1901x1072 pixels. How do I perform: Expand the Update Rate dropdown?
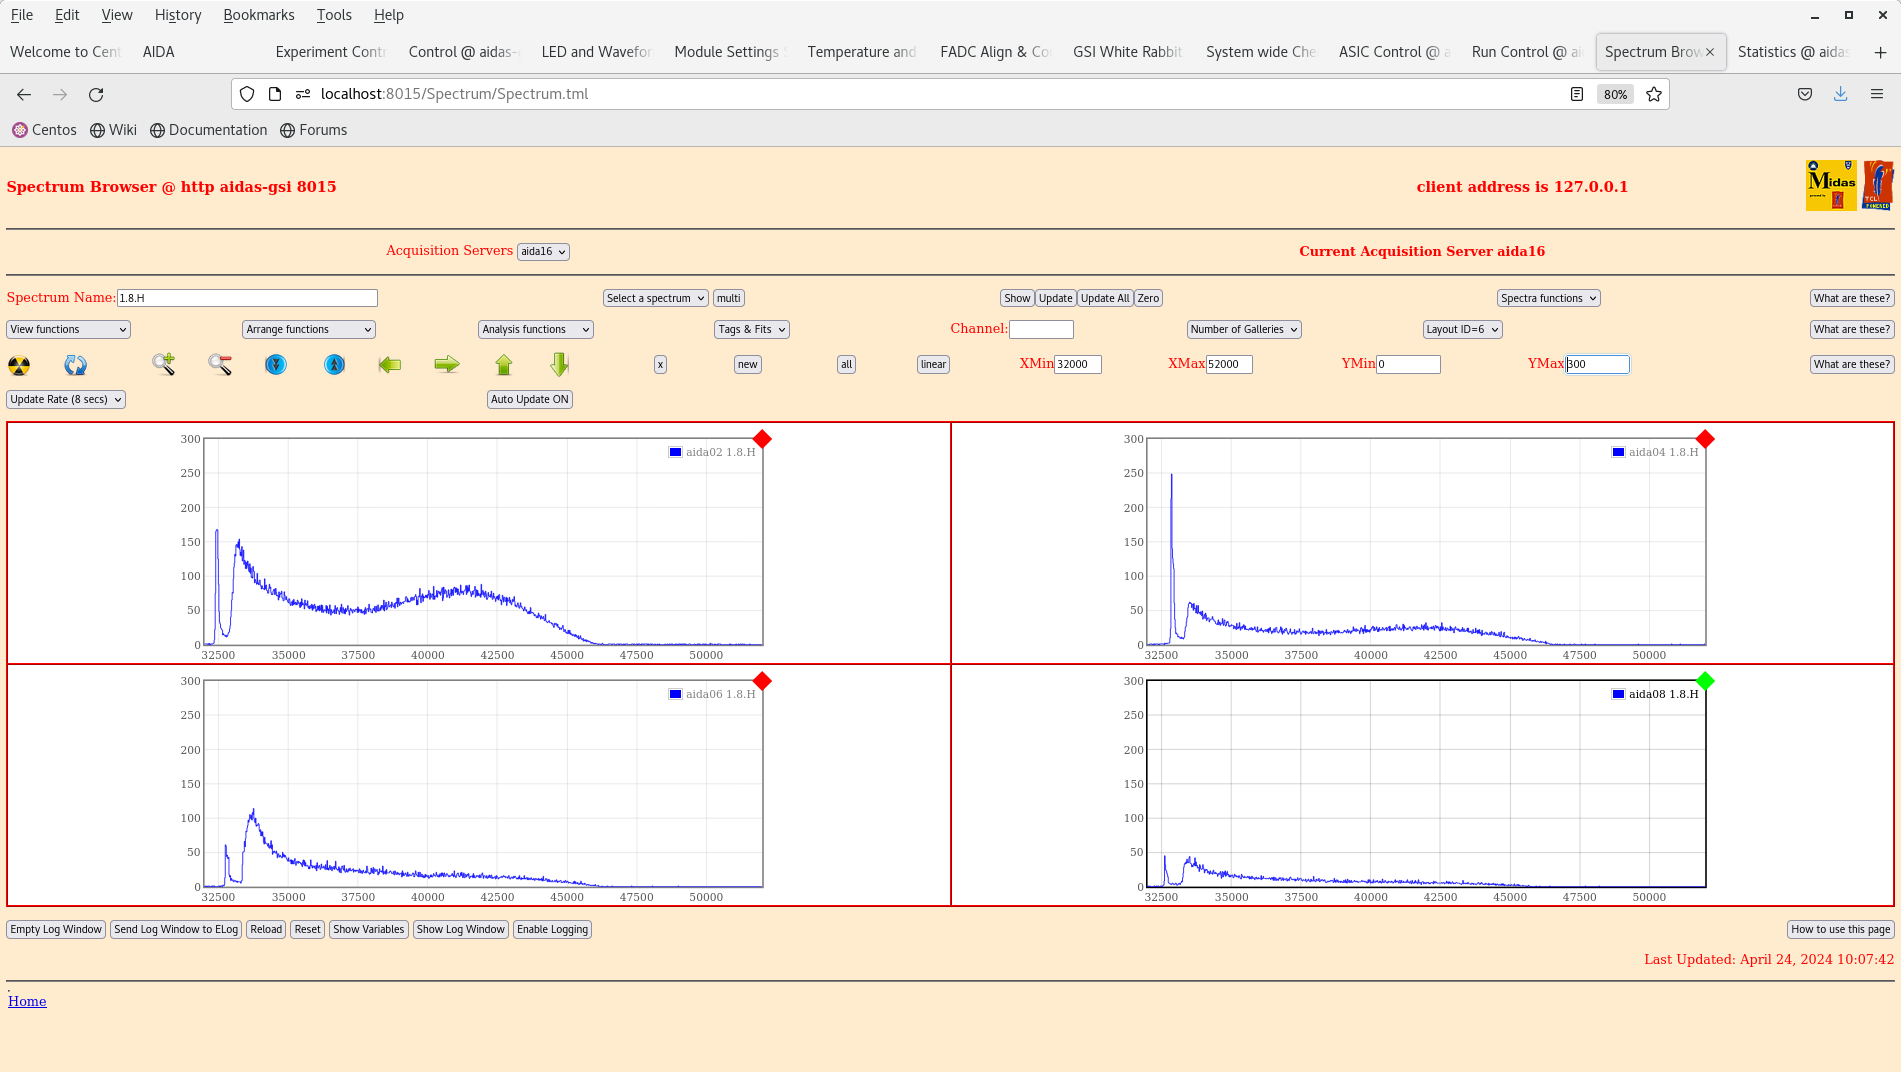tap(65, 399)
